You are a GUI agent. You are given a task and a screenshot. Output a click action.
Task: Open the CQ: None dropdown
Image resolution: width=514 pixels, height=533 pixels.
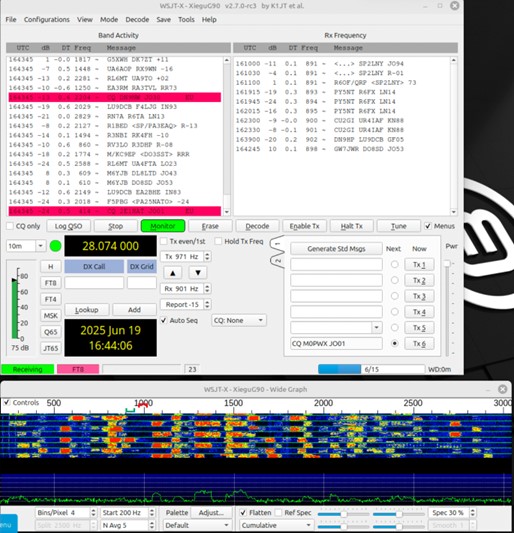click(239, 321)
